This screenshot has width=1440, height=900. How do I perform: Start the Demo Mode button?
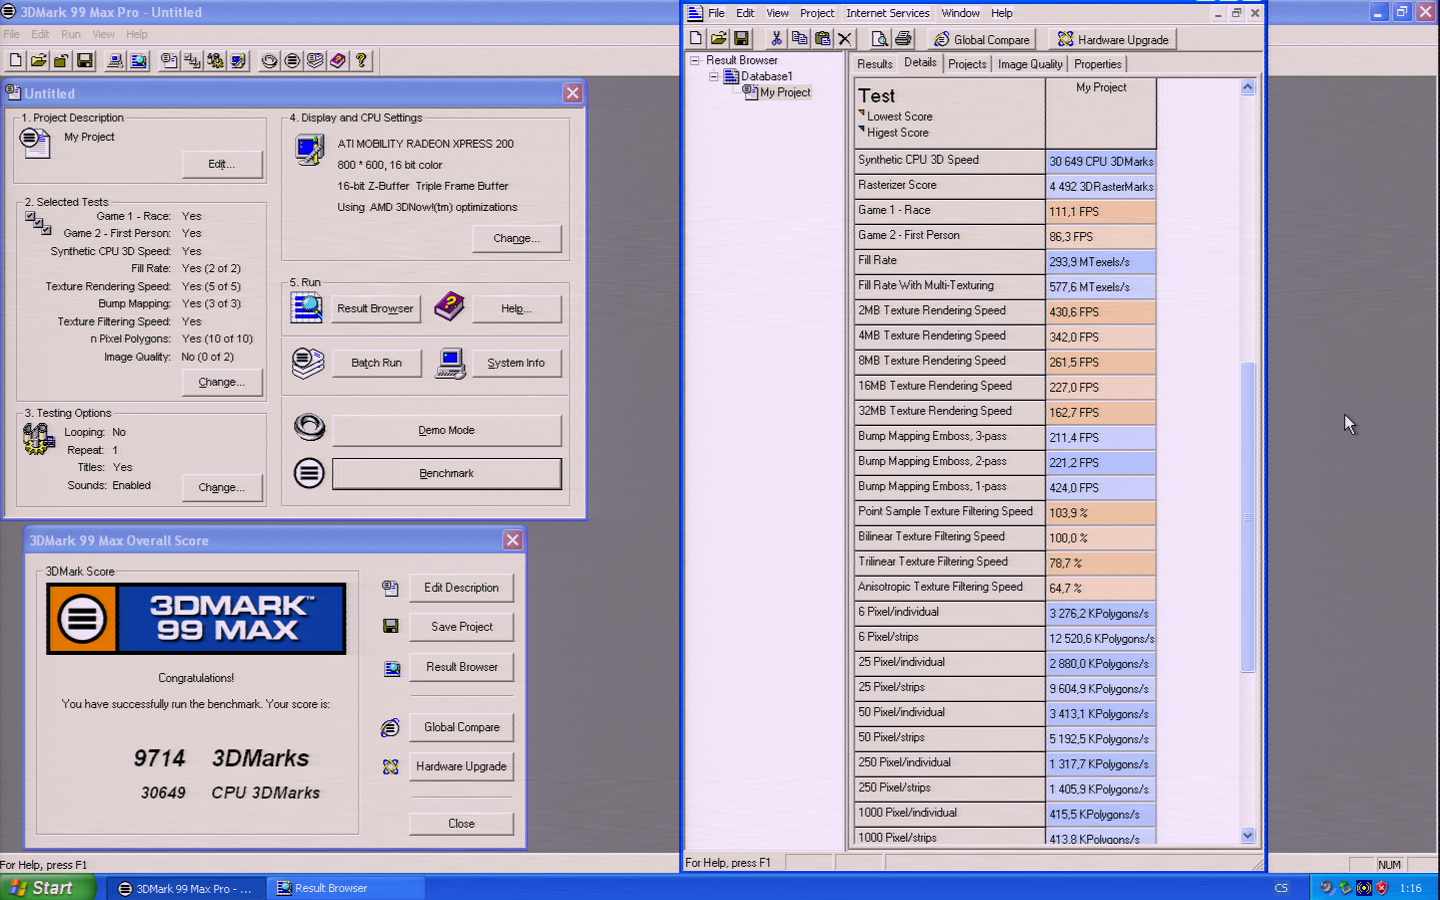coord(446,430)
